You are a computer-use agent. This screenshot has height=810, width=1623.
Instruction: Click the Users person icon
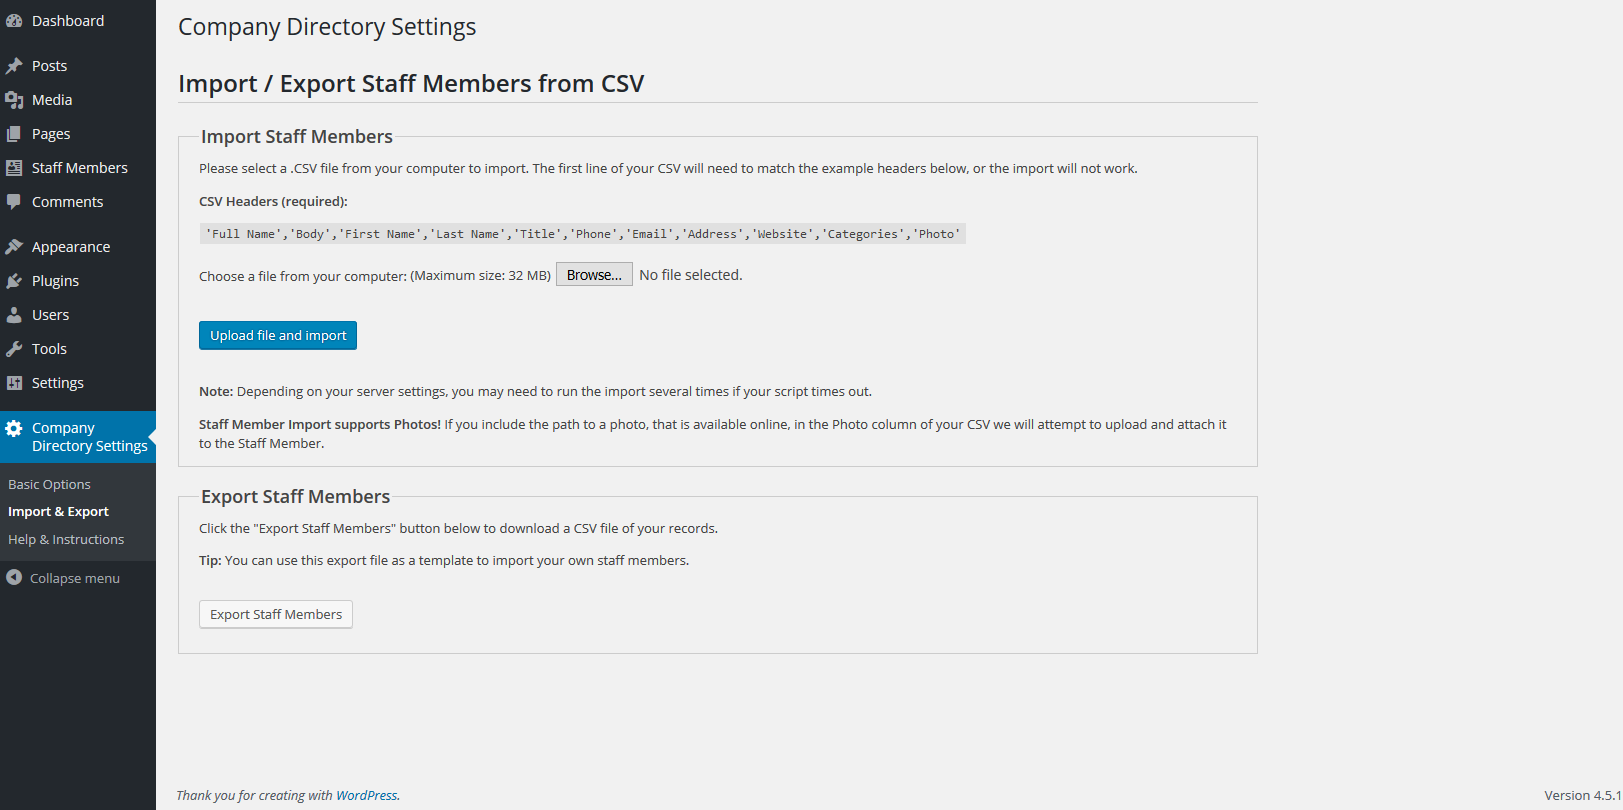click(x=14, y=315)
